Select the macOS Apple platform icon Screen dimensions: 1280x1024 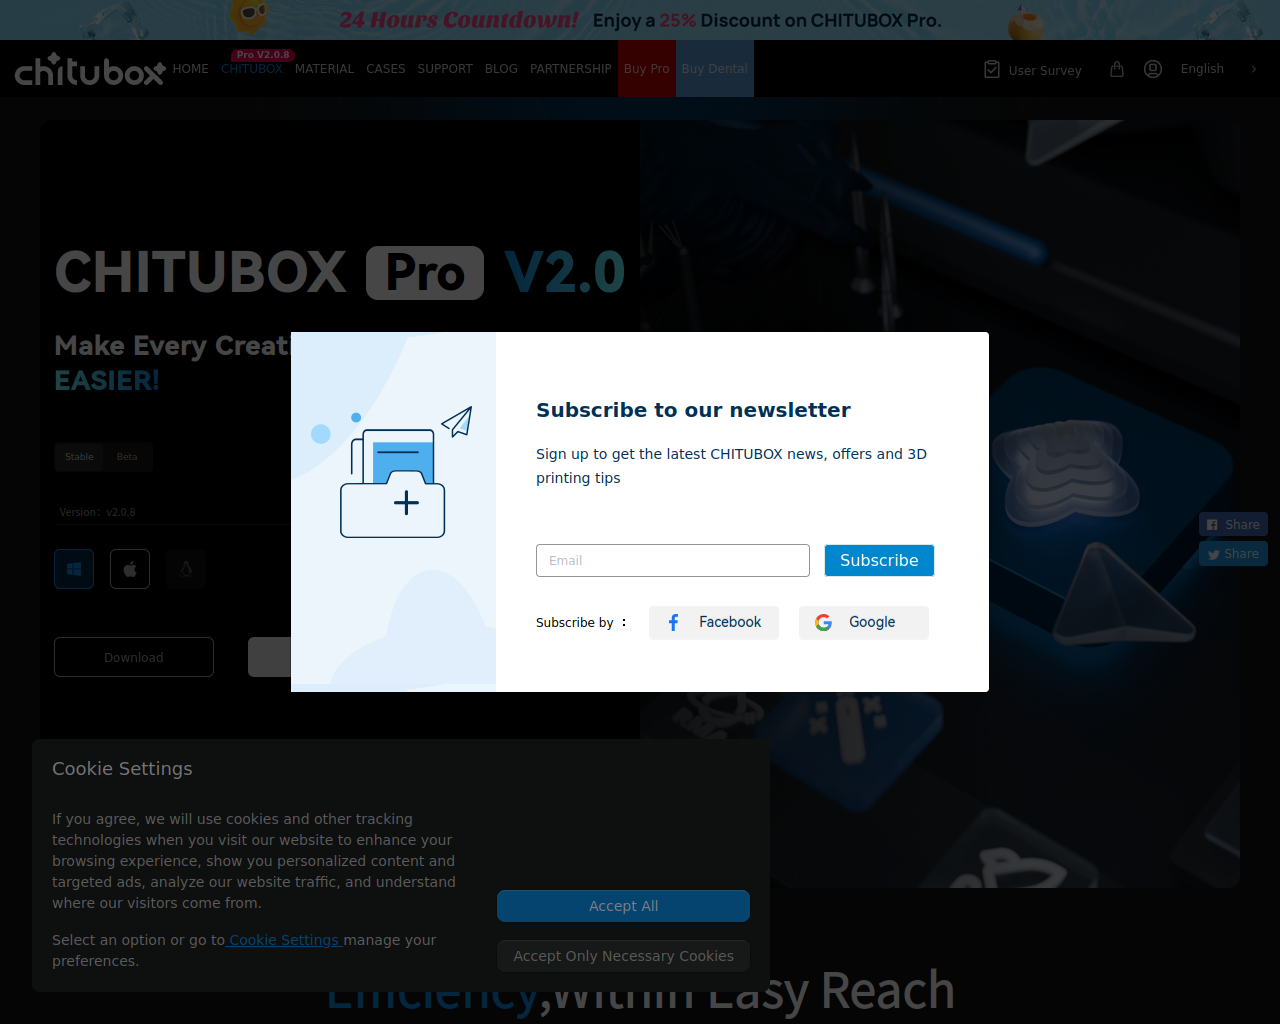point(130,569)
